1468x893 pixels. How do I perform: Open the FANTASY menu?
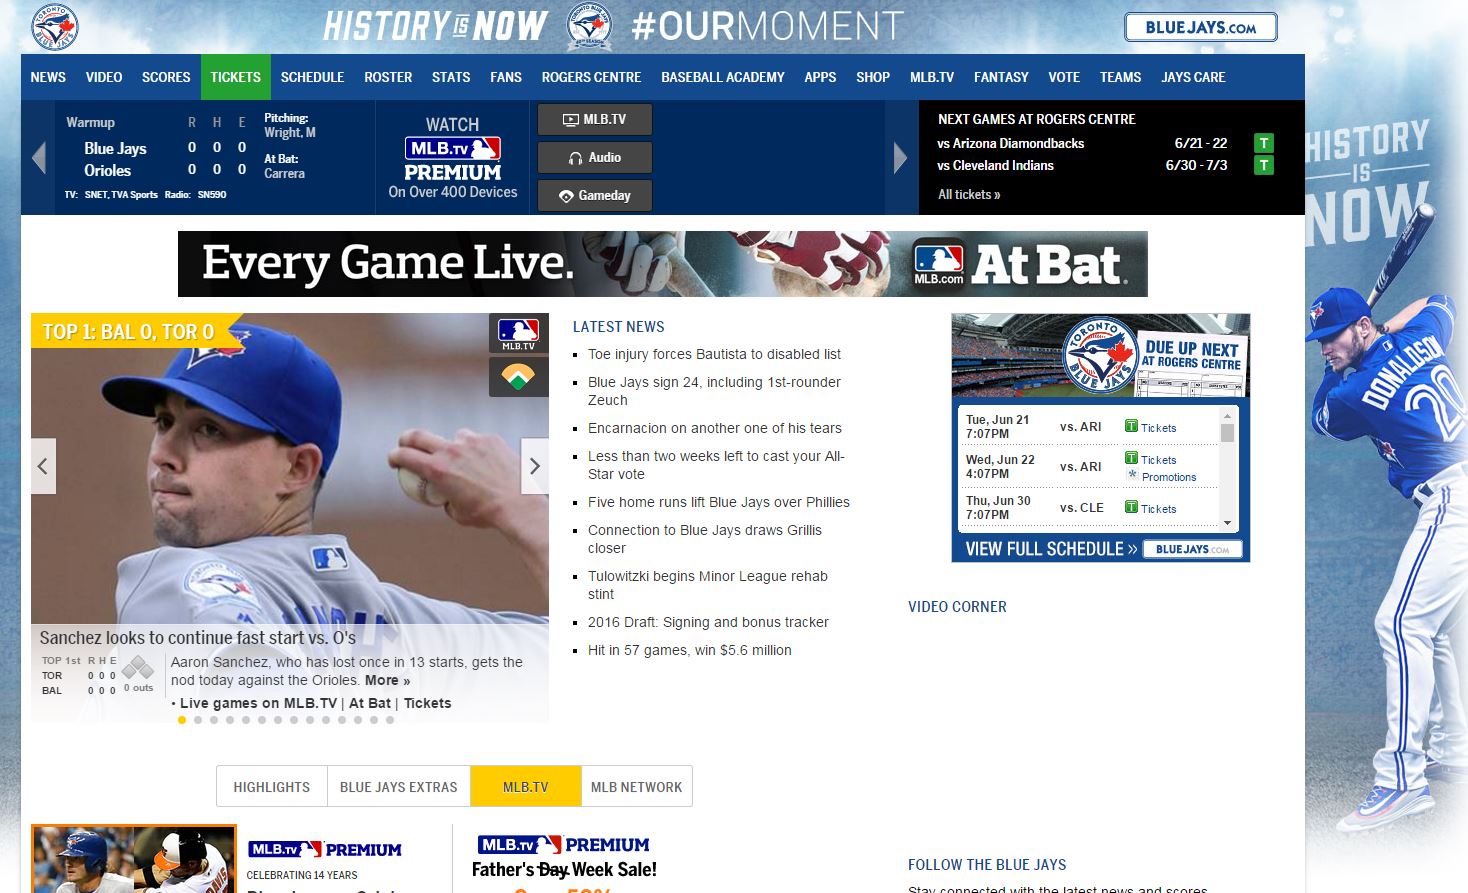(x=1001, y=77)
